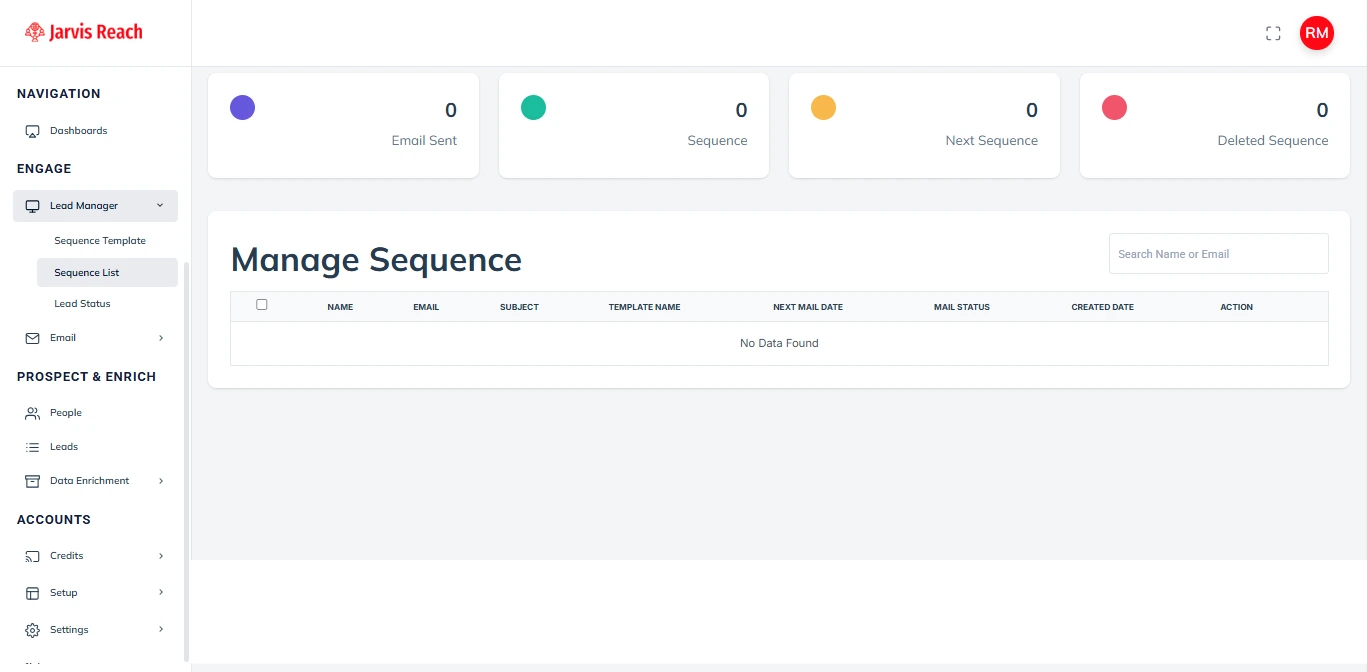Expand the Credits submenu arrow
Screen dimensions: 1367x672
pos(161,556)
